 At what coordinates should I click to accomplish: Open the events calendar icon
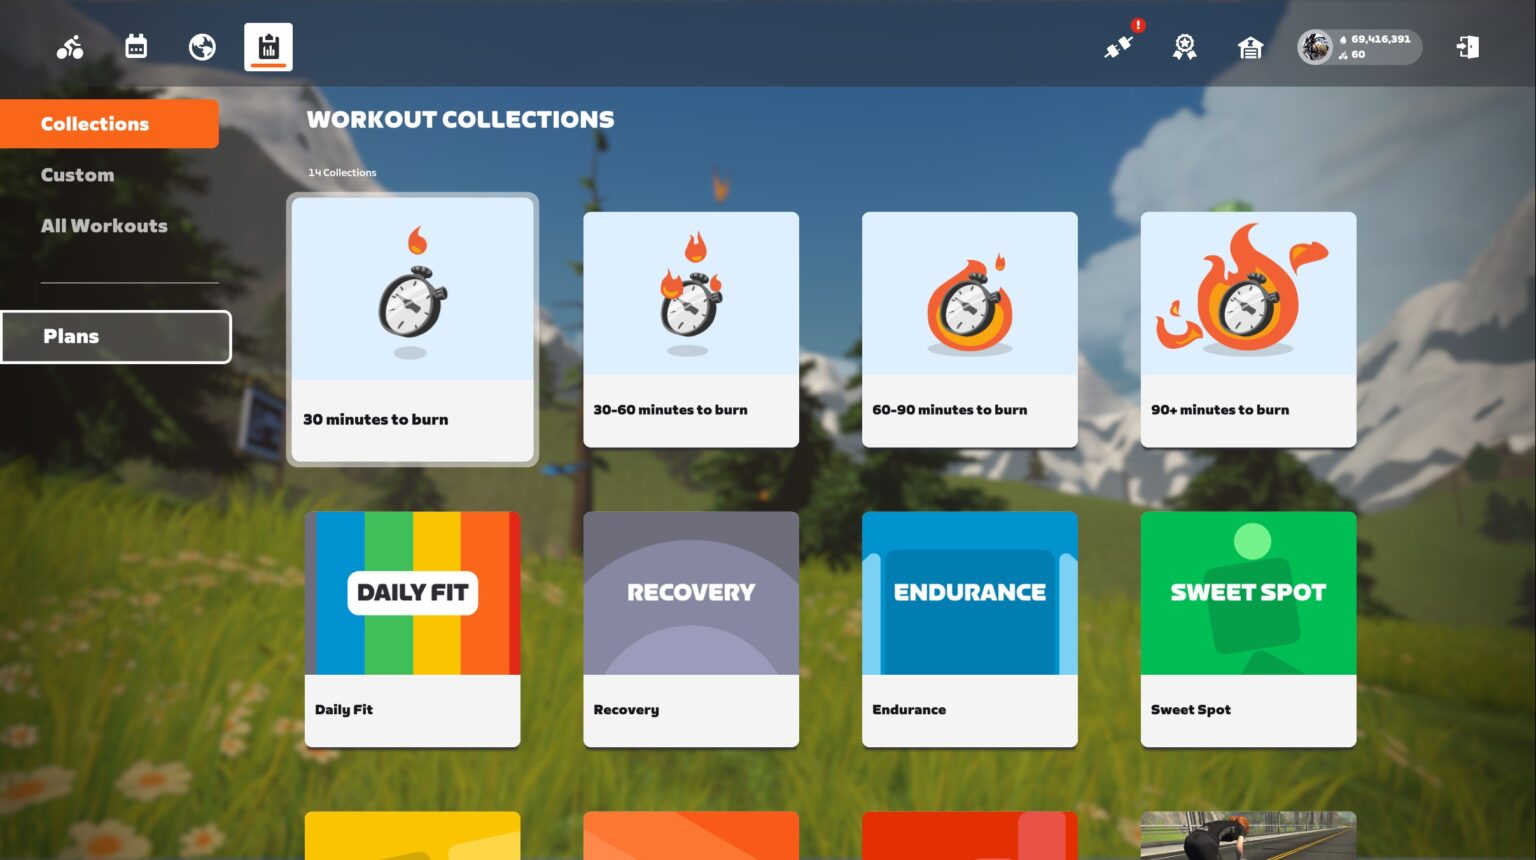click(x=136, y=47)
